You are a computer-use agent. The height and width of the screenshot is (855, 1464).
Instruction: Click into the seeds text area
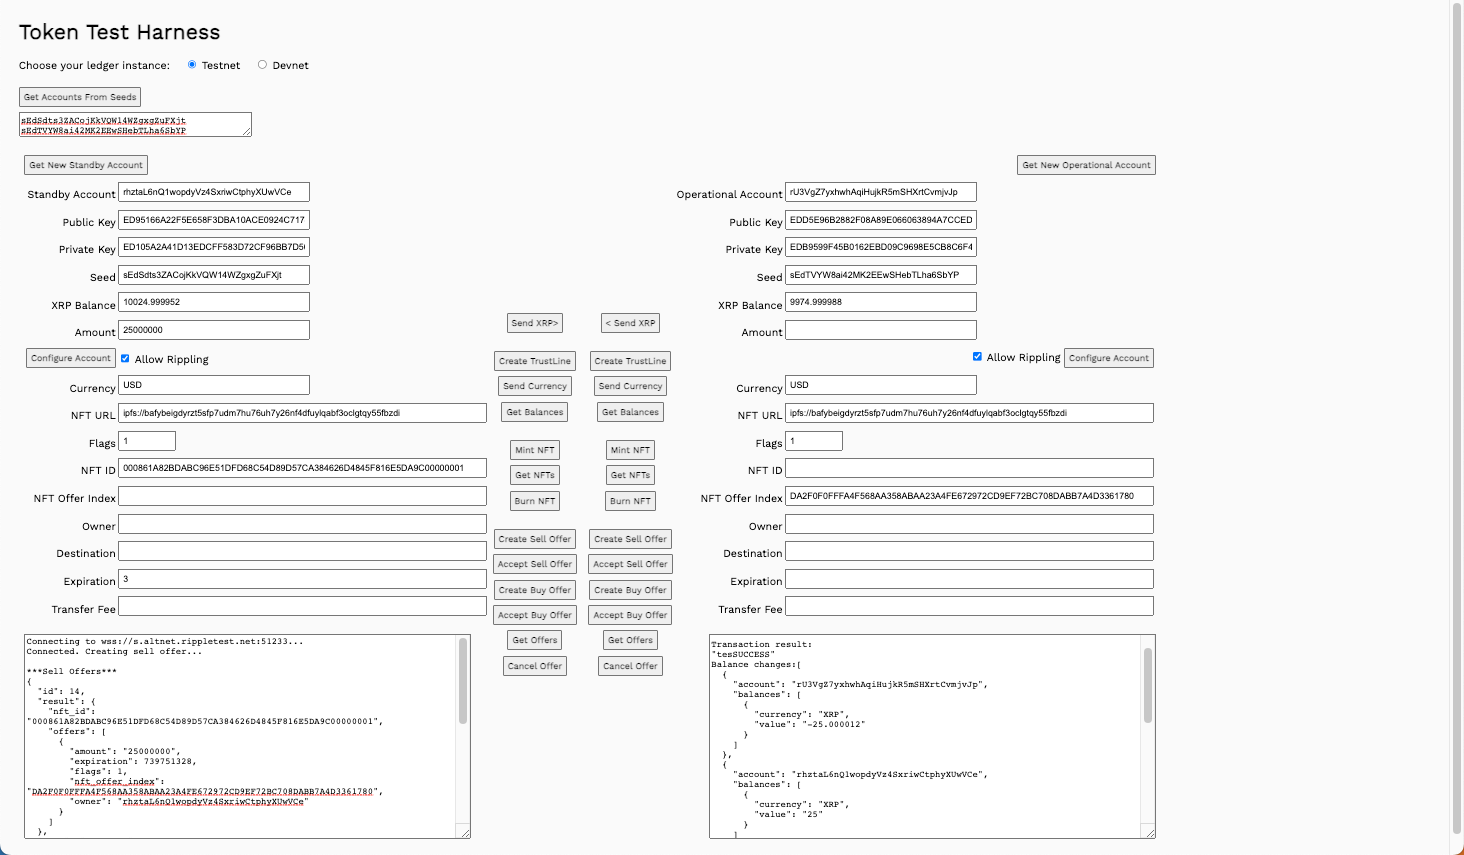(135, 124)
